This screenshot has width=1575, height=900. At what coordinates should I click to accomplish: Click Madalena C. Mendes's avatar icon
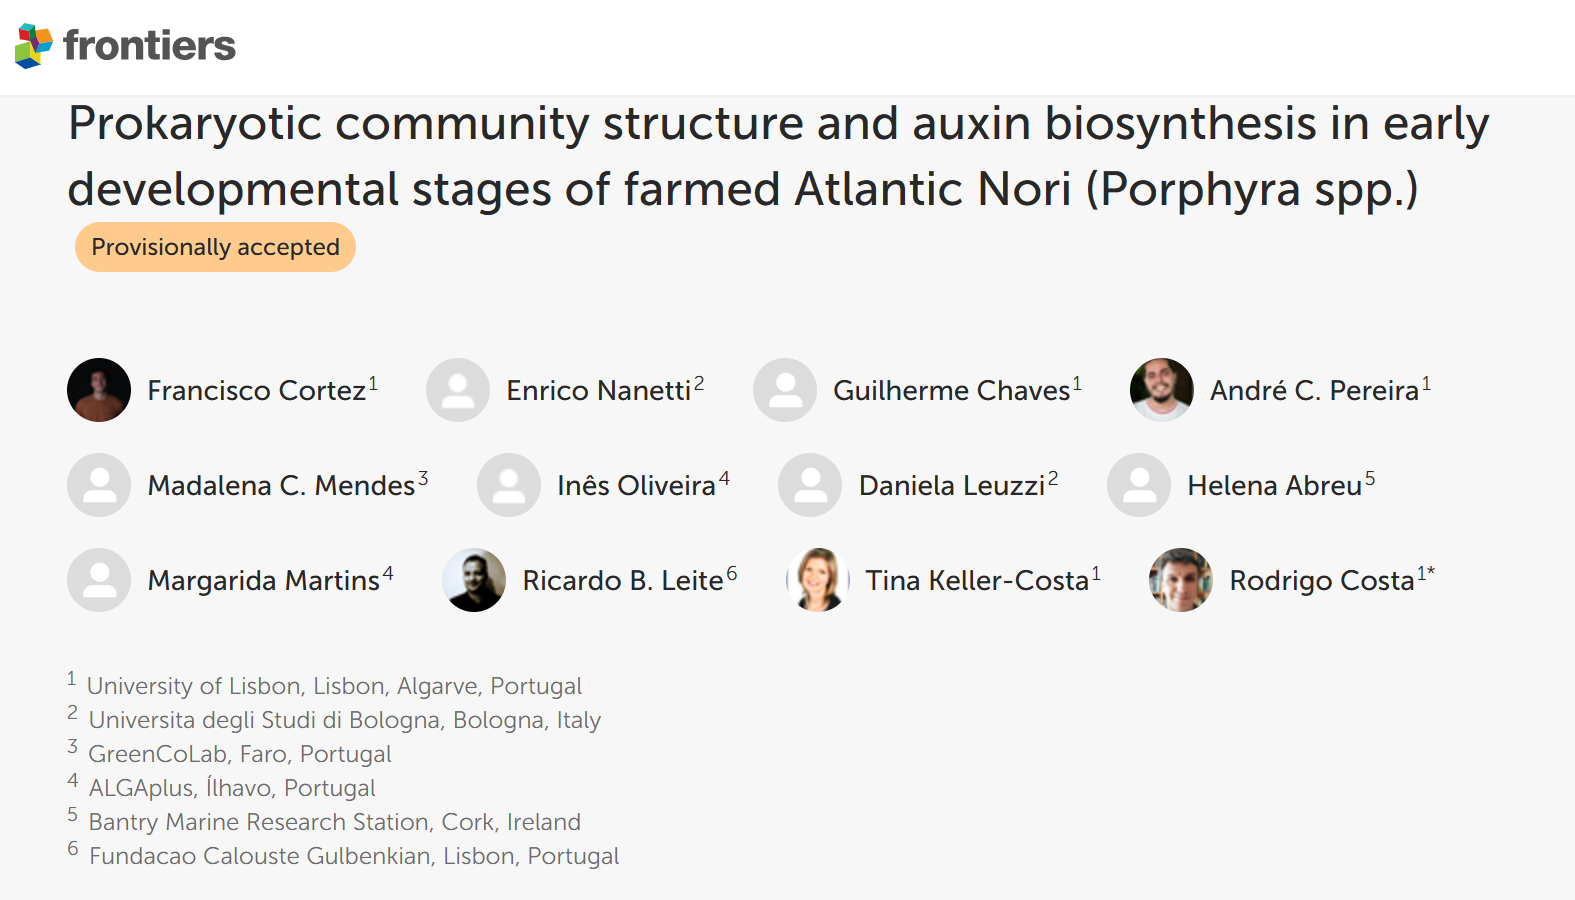(x=99, y=485)
